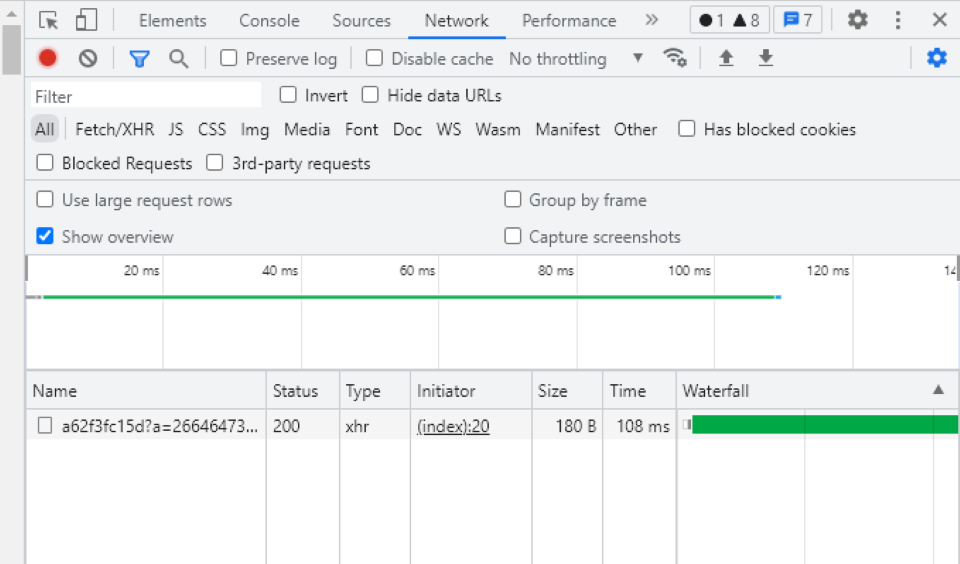Open the No throttling dropdown
The width and height of the screenshot is (960, 564).
click(575, 58)
